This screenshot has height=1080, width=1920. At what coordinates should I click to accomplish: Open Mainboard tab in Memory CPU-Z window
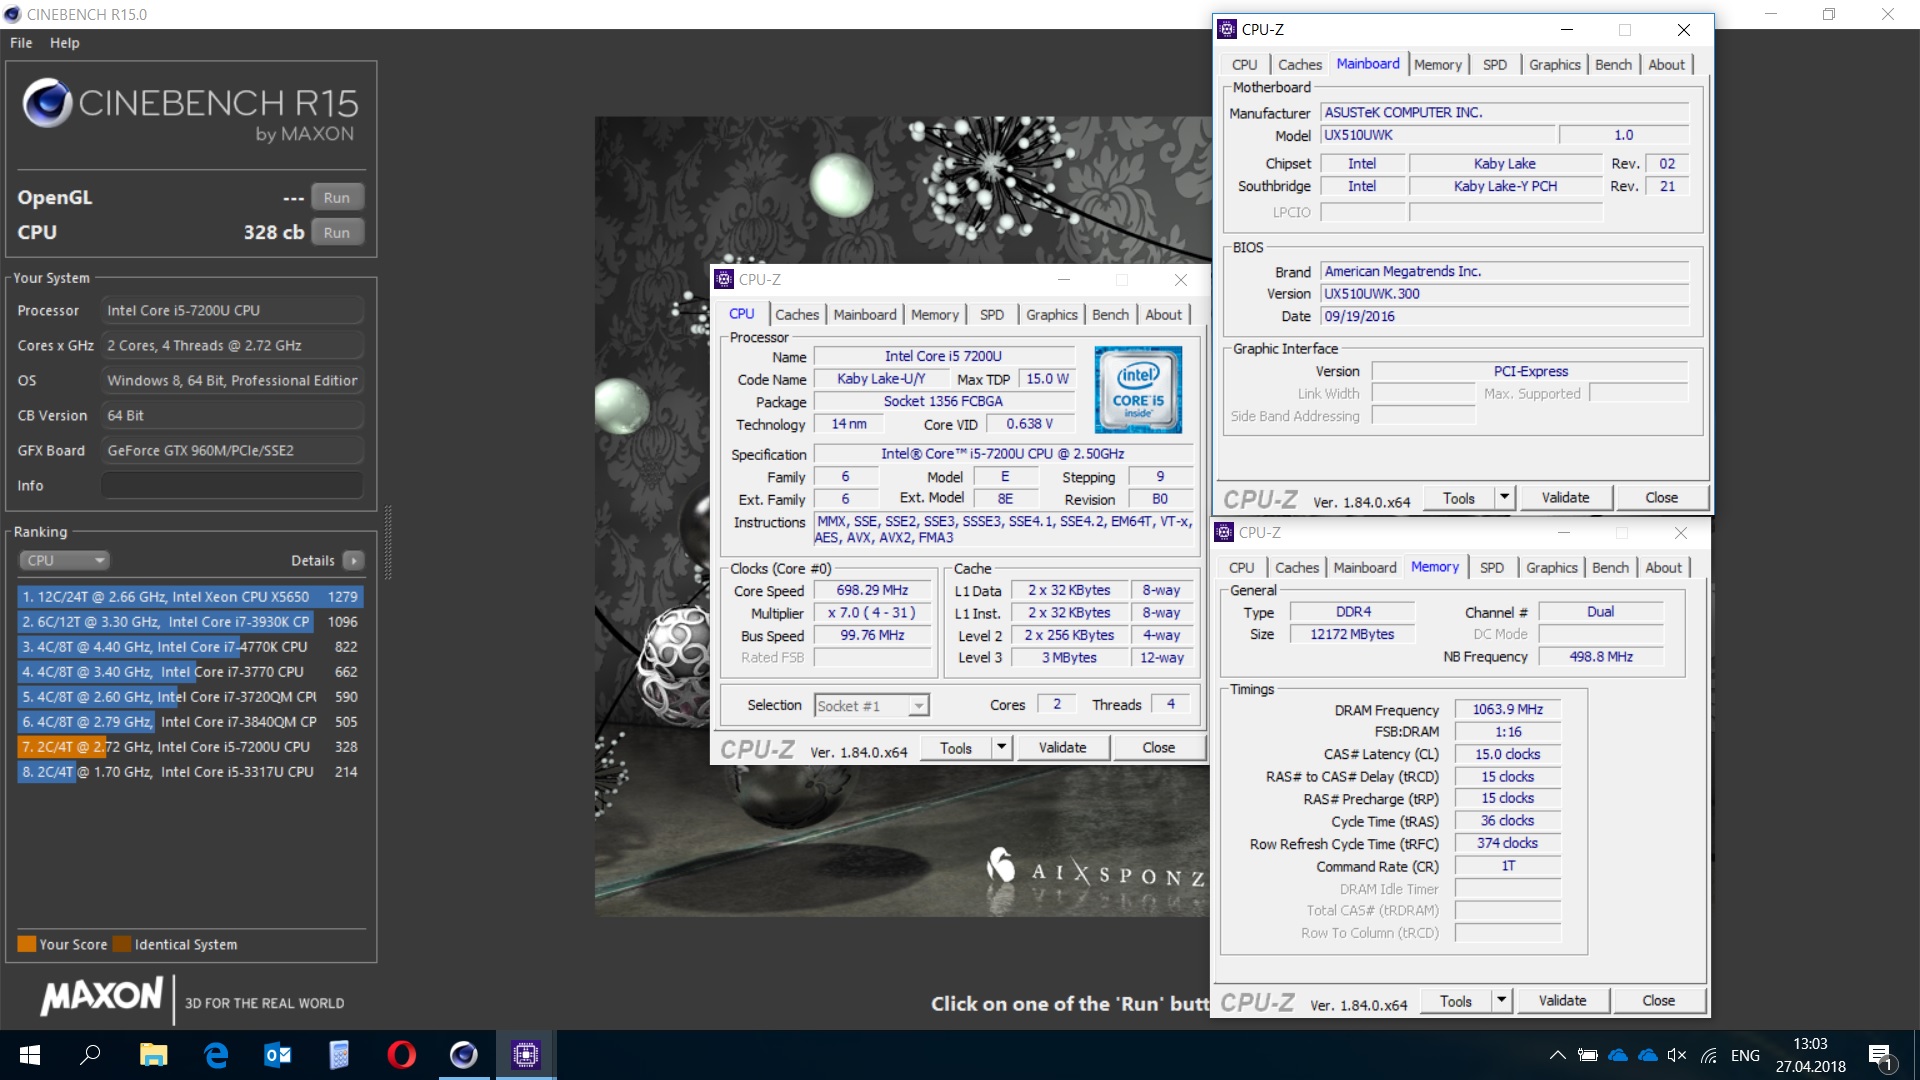(x=1365, y=568)
